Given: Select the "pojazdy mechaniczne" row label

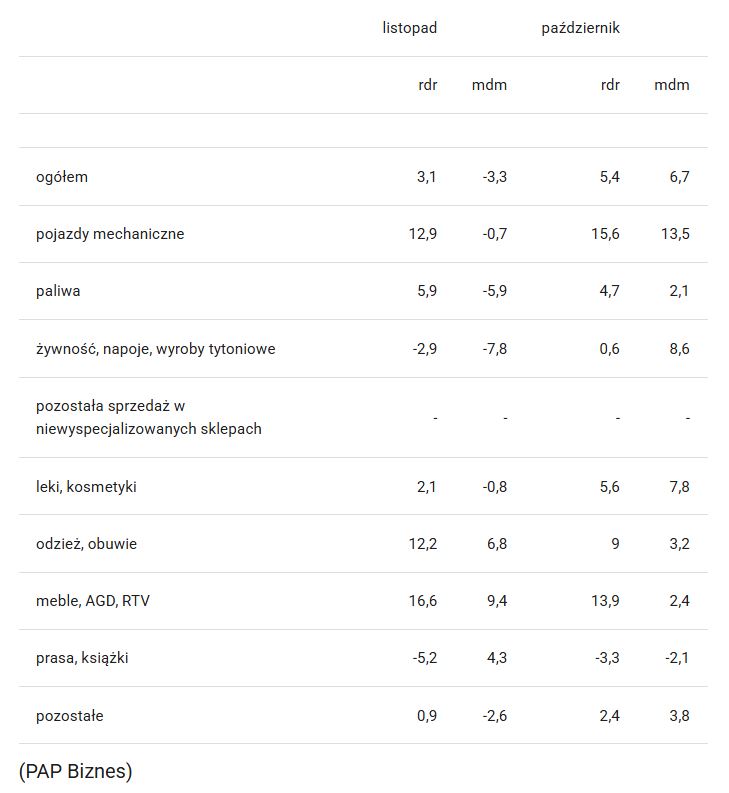Looking at the screenshot, I should tap(110, 234).
